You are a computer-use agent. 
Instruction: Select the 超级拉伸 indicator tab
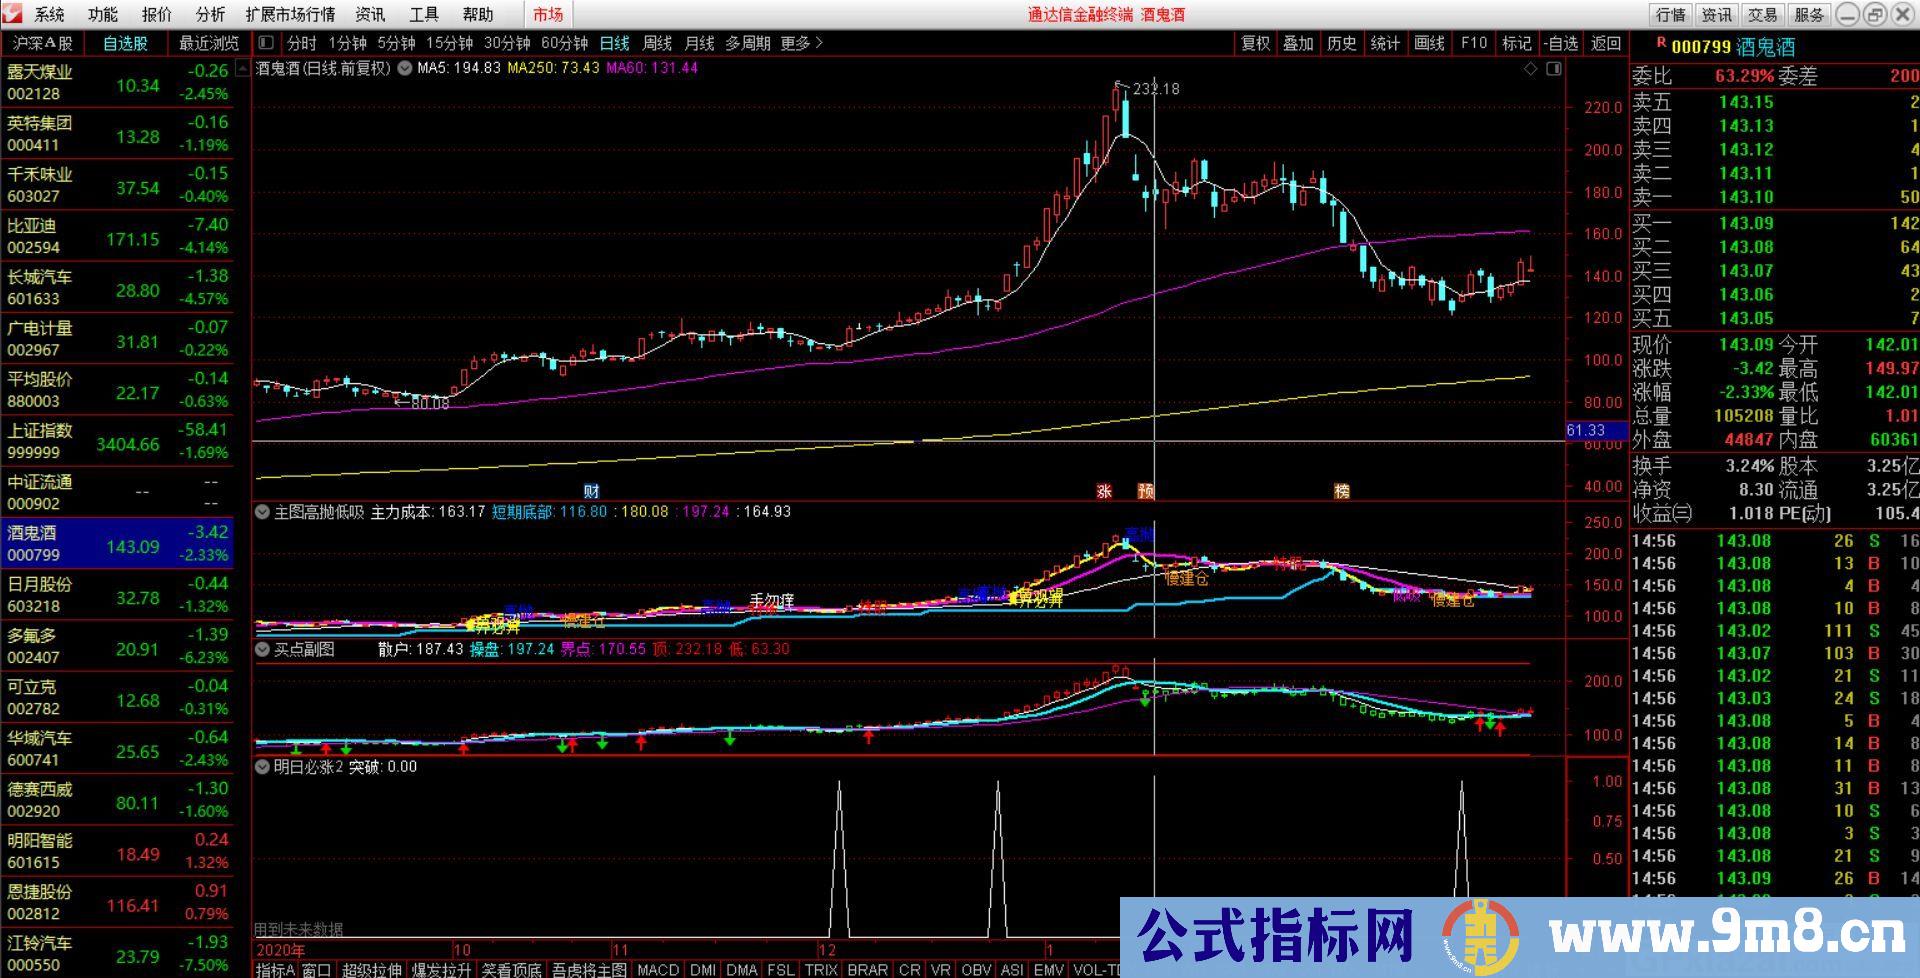click(372, 969)
